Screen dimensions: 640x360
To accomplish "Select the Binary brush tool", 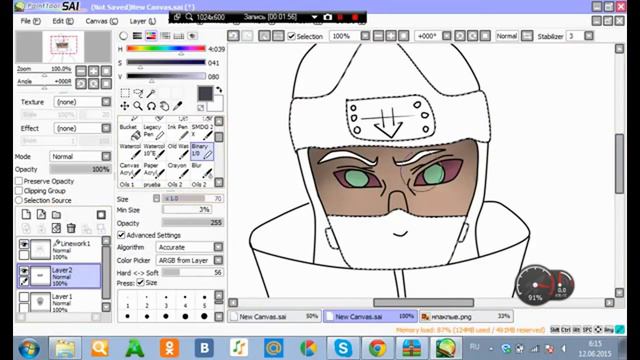I will coord(202,151).
